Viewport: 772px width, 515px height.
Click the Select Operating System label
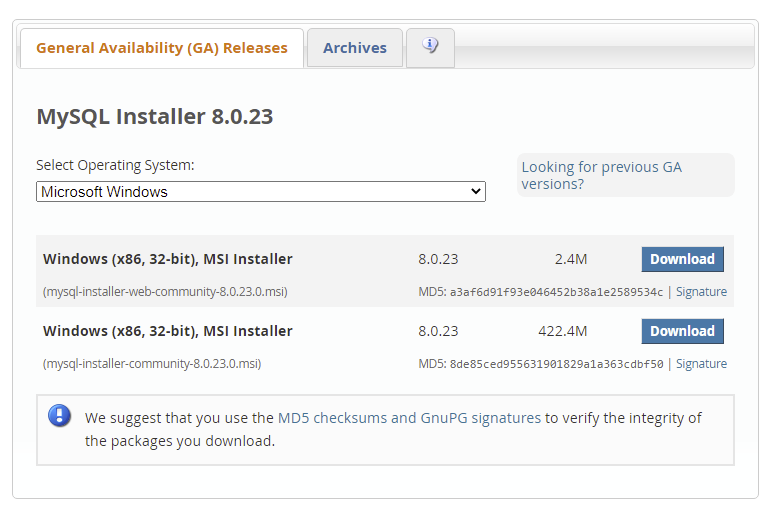(115, 165)
